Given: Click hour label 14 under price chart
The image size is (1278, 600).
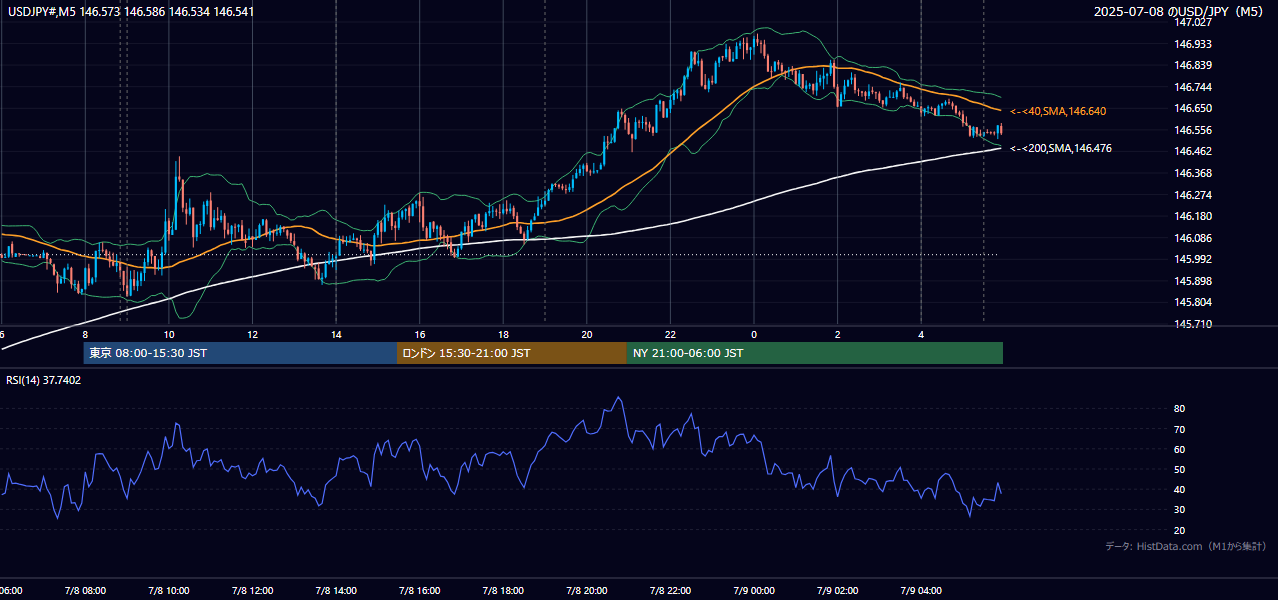Looking at the screenshot, I should coord(336,334).
